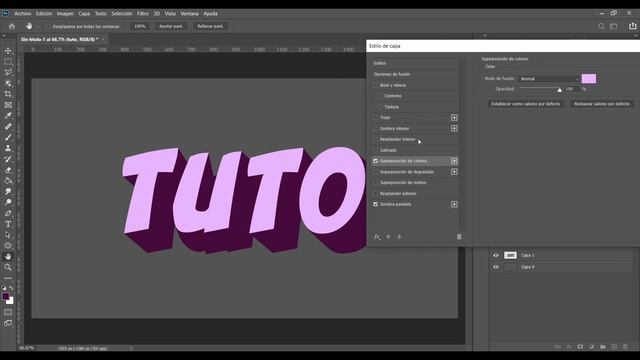Select the Zoom tool in toolbar
This screenshot has height=360, width=640.
[x=8, y=267]
